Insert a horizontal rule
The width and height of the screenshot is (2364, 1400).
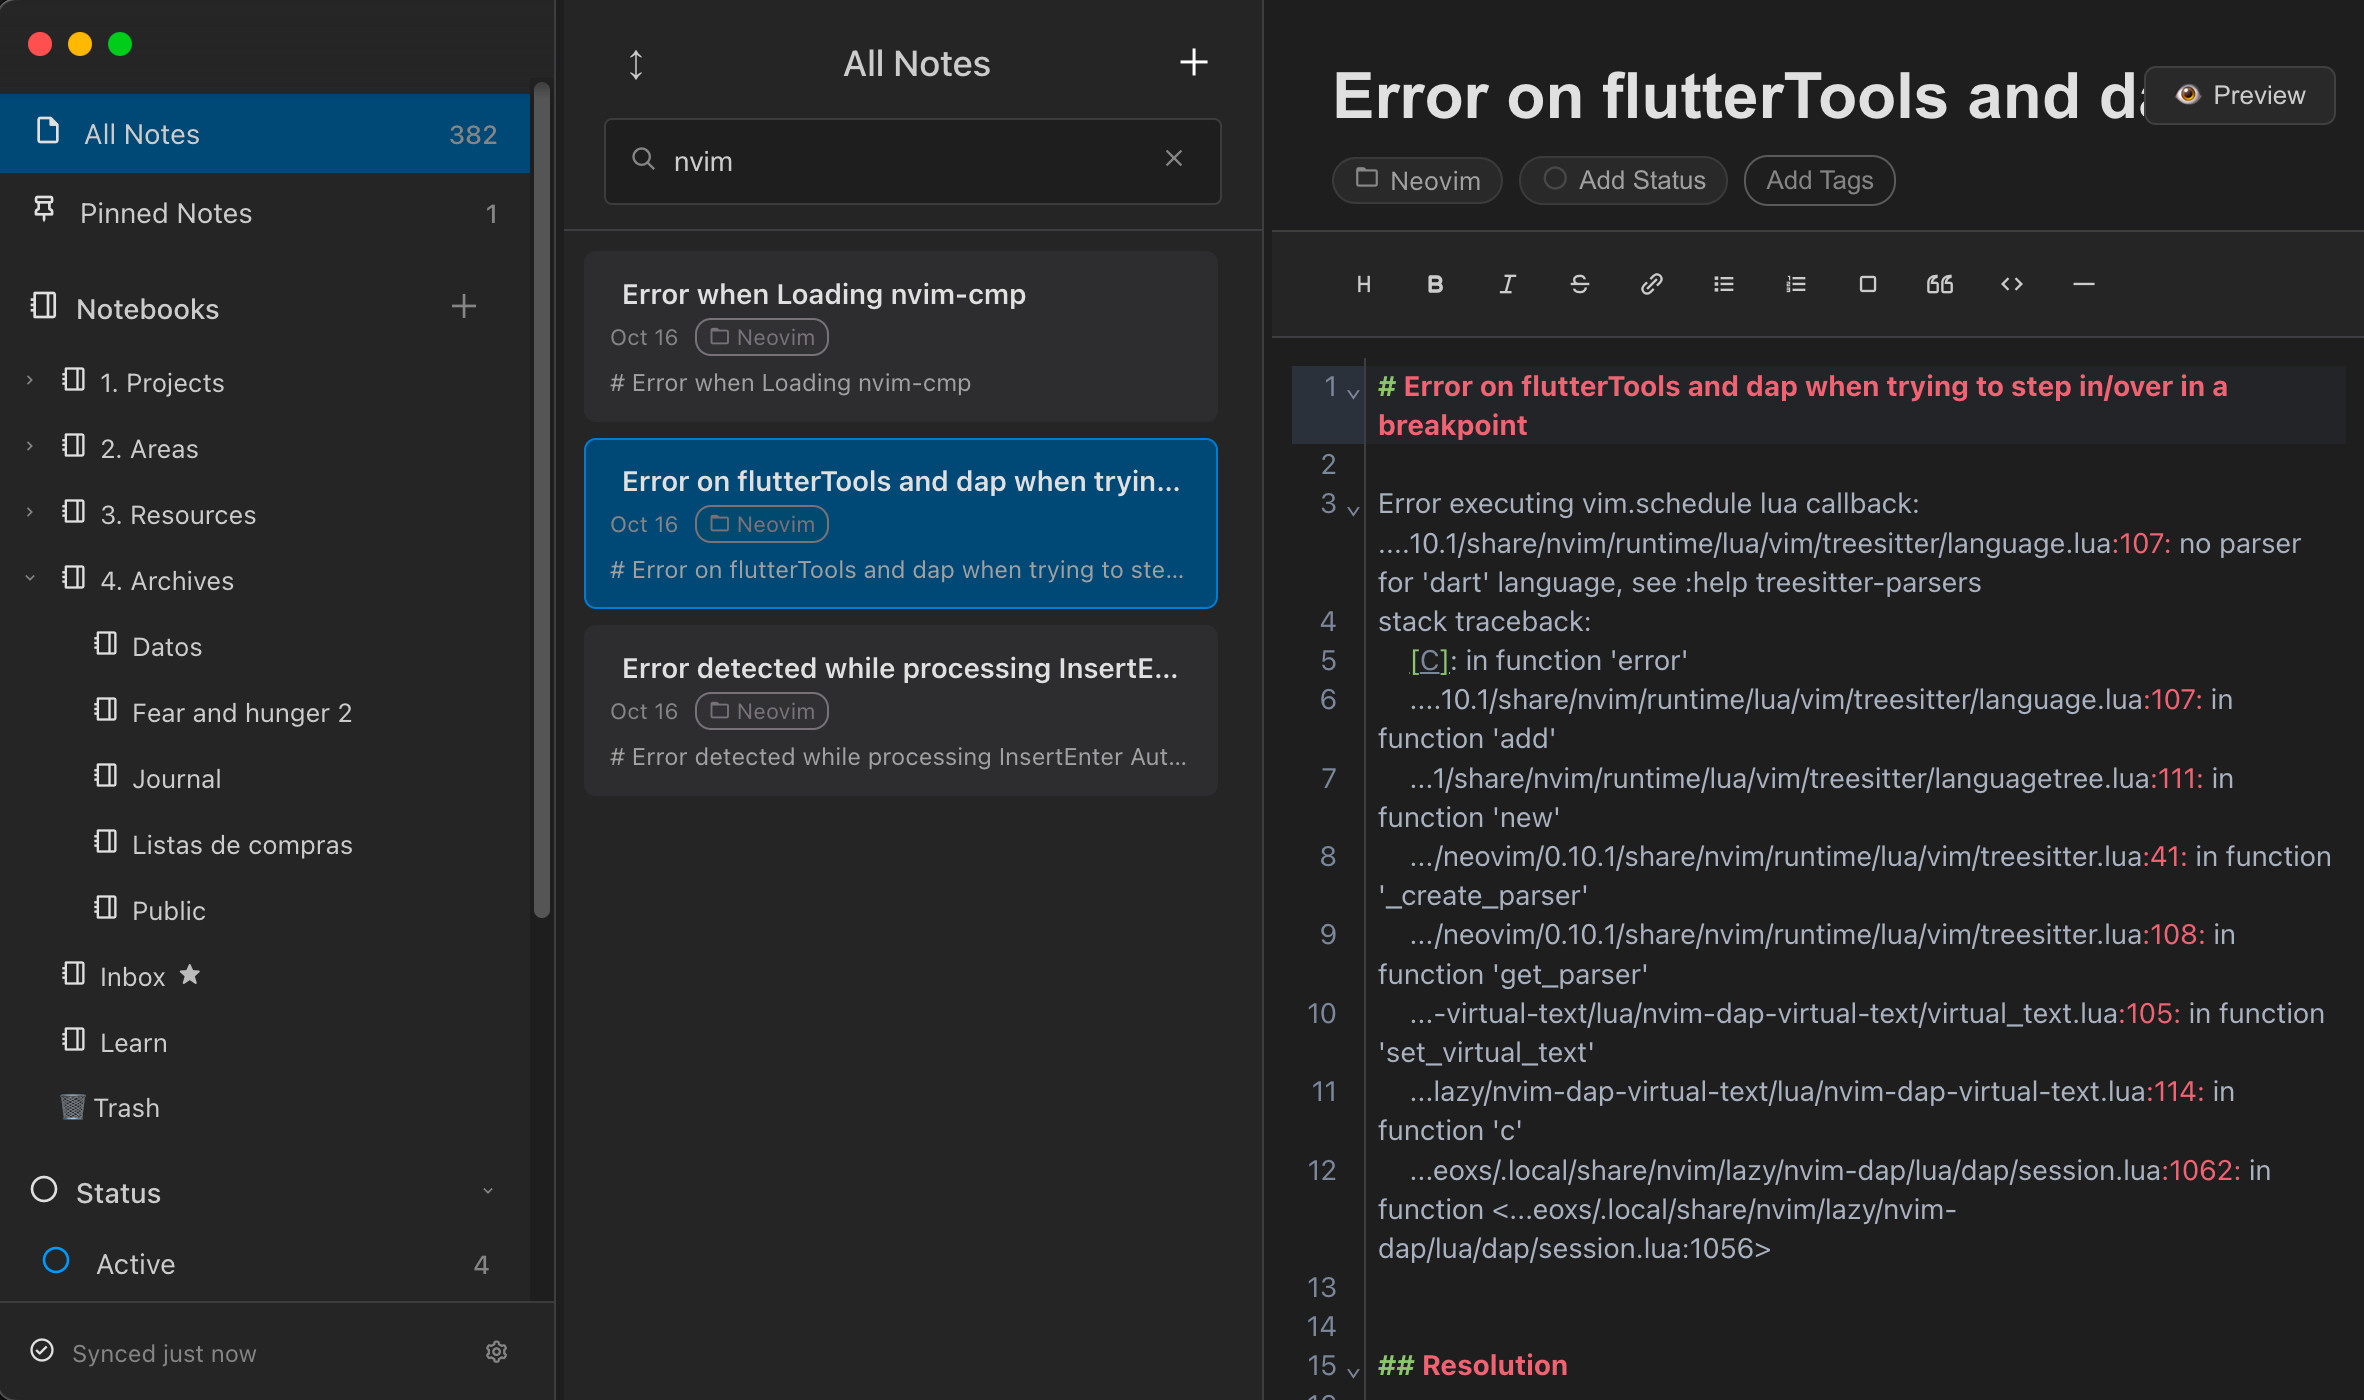coord(2083,285)
